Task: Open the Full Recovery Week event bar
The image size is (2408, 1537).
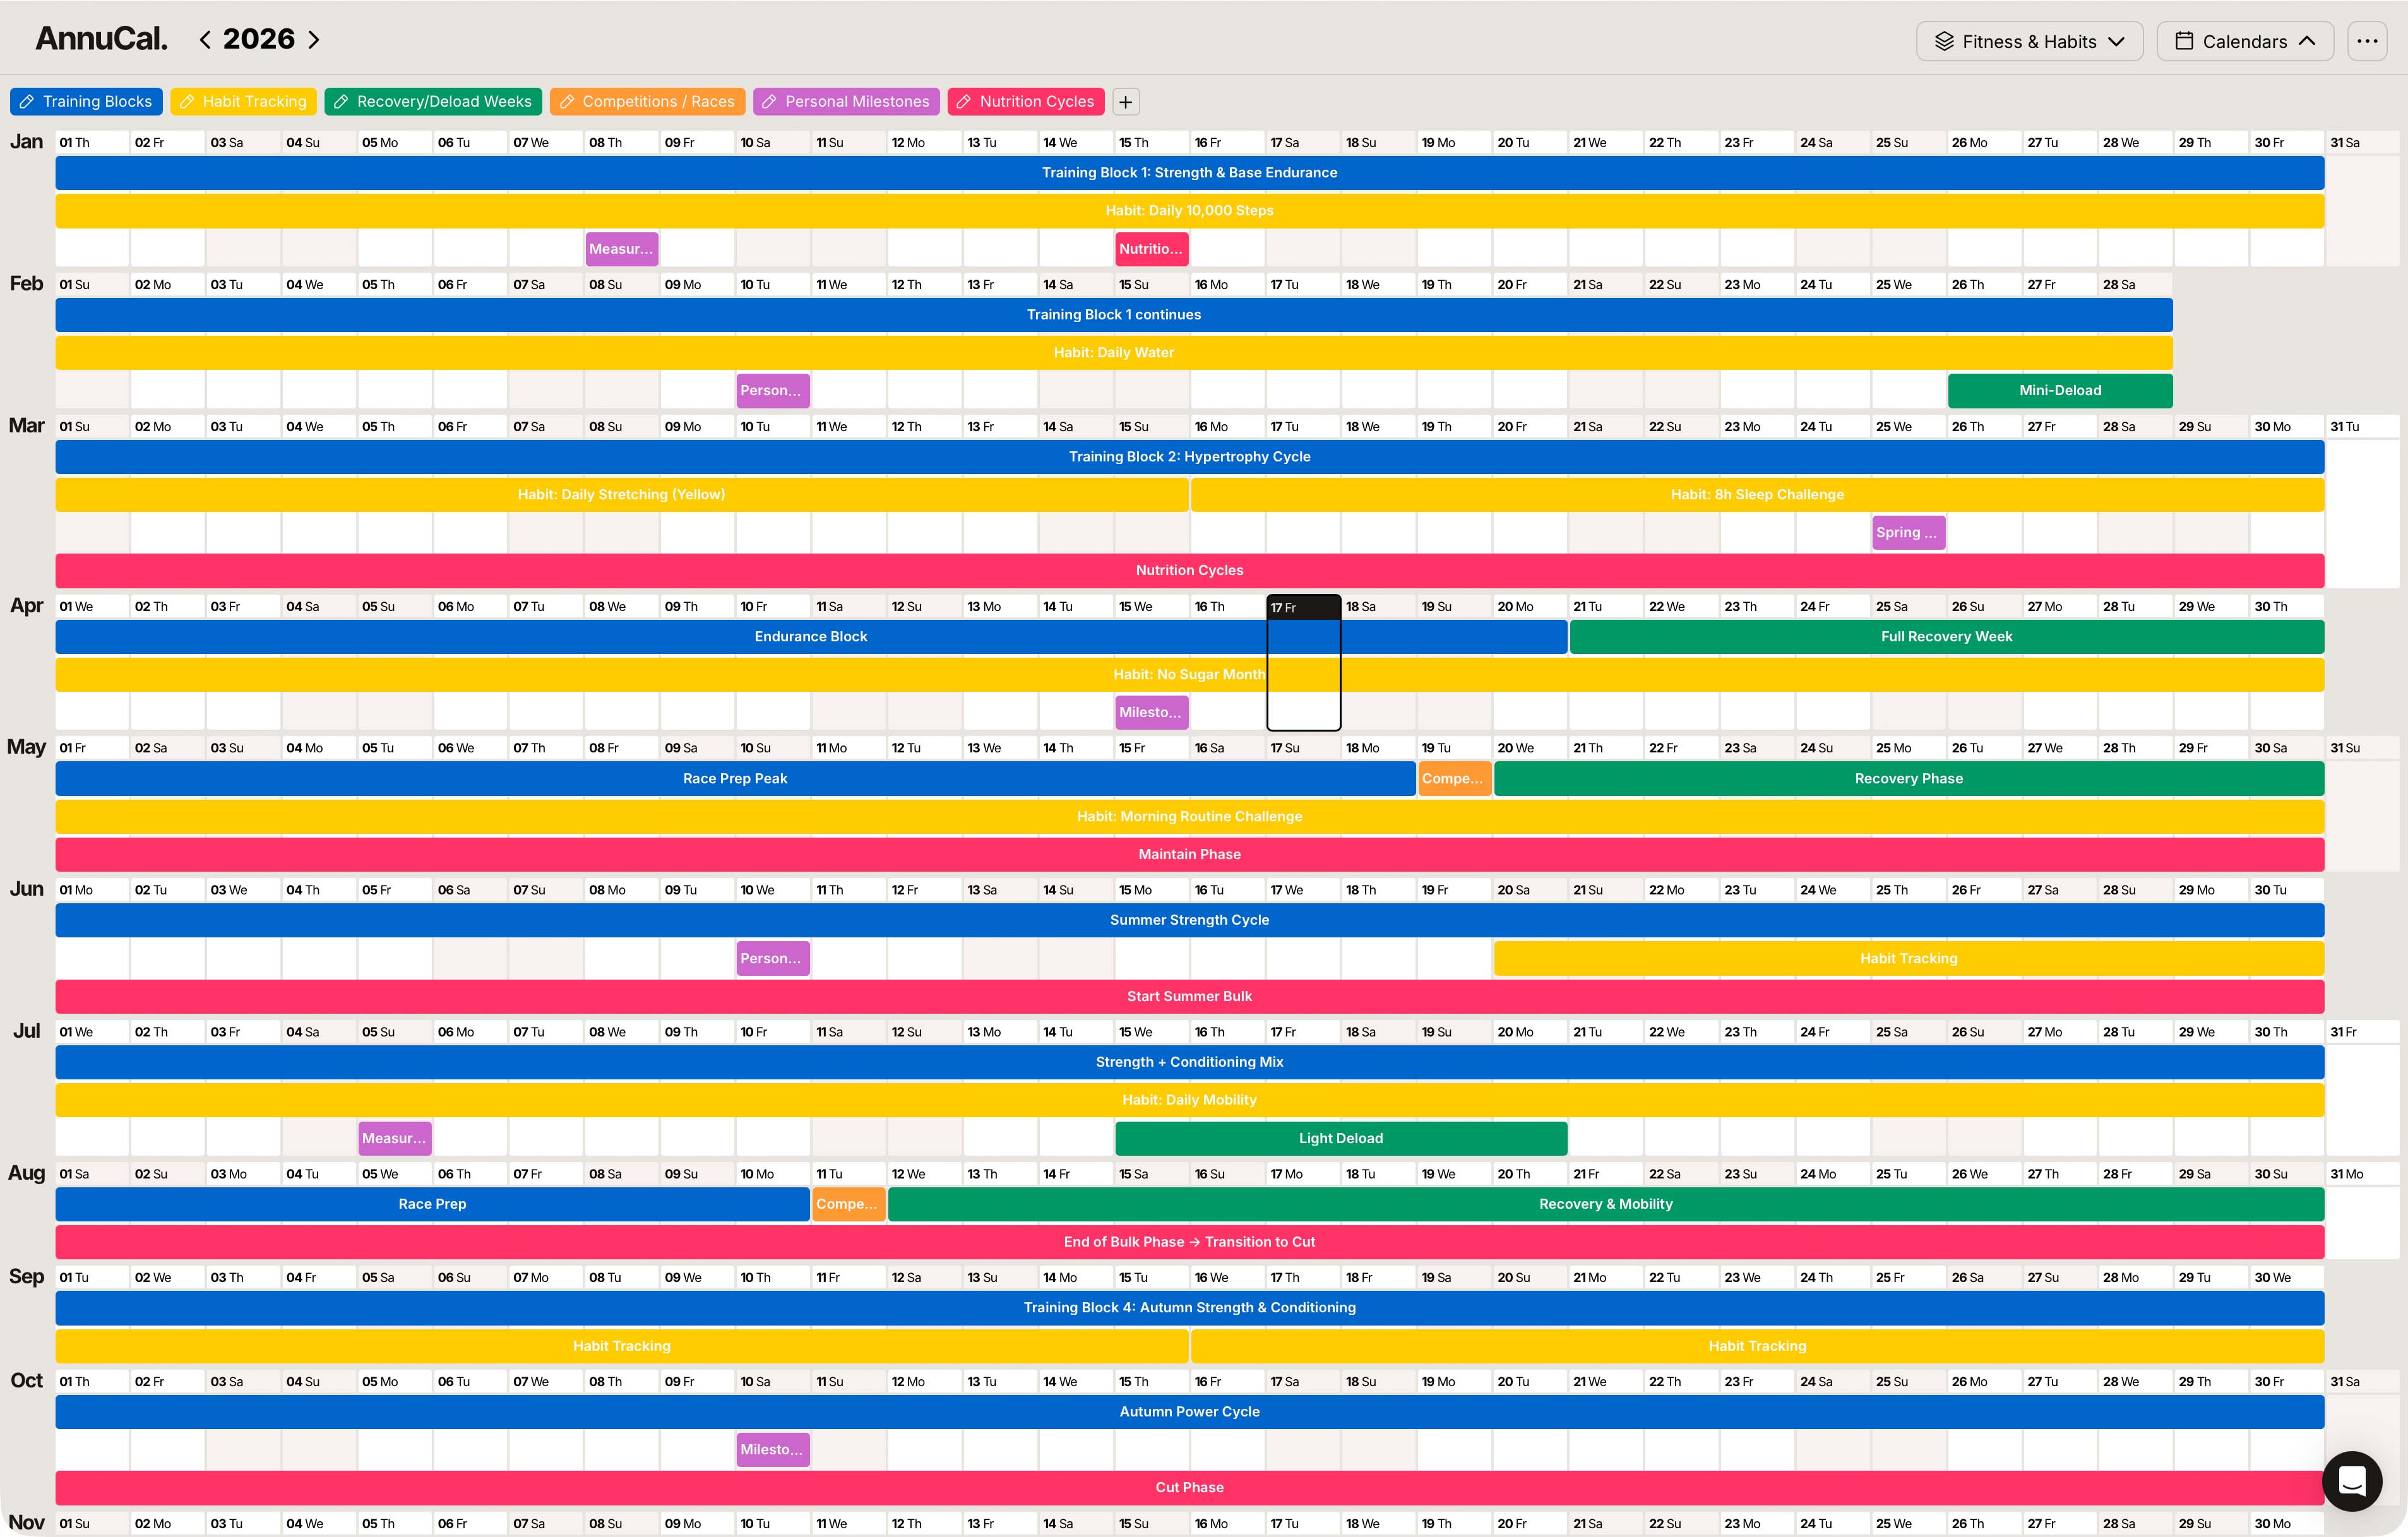Action: pos(1946,637)
